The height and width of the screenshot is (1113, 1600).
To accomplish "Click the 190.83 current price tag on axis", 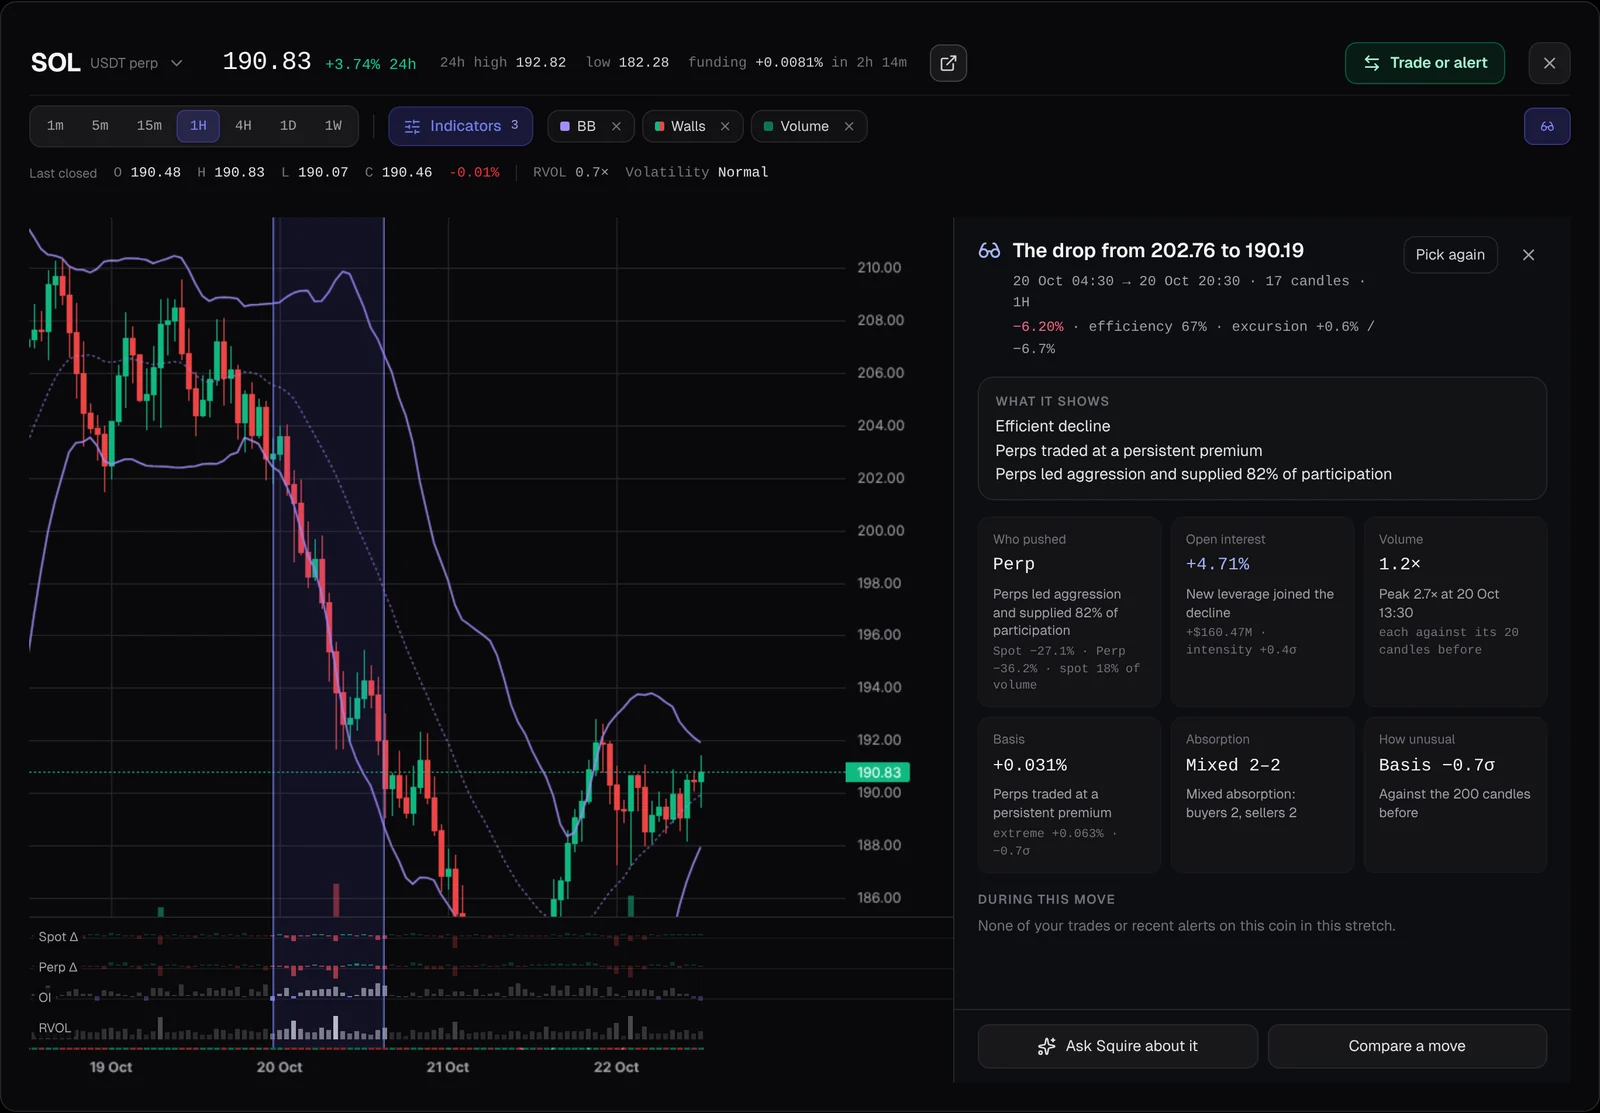I will click(x=878, y=772).
